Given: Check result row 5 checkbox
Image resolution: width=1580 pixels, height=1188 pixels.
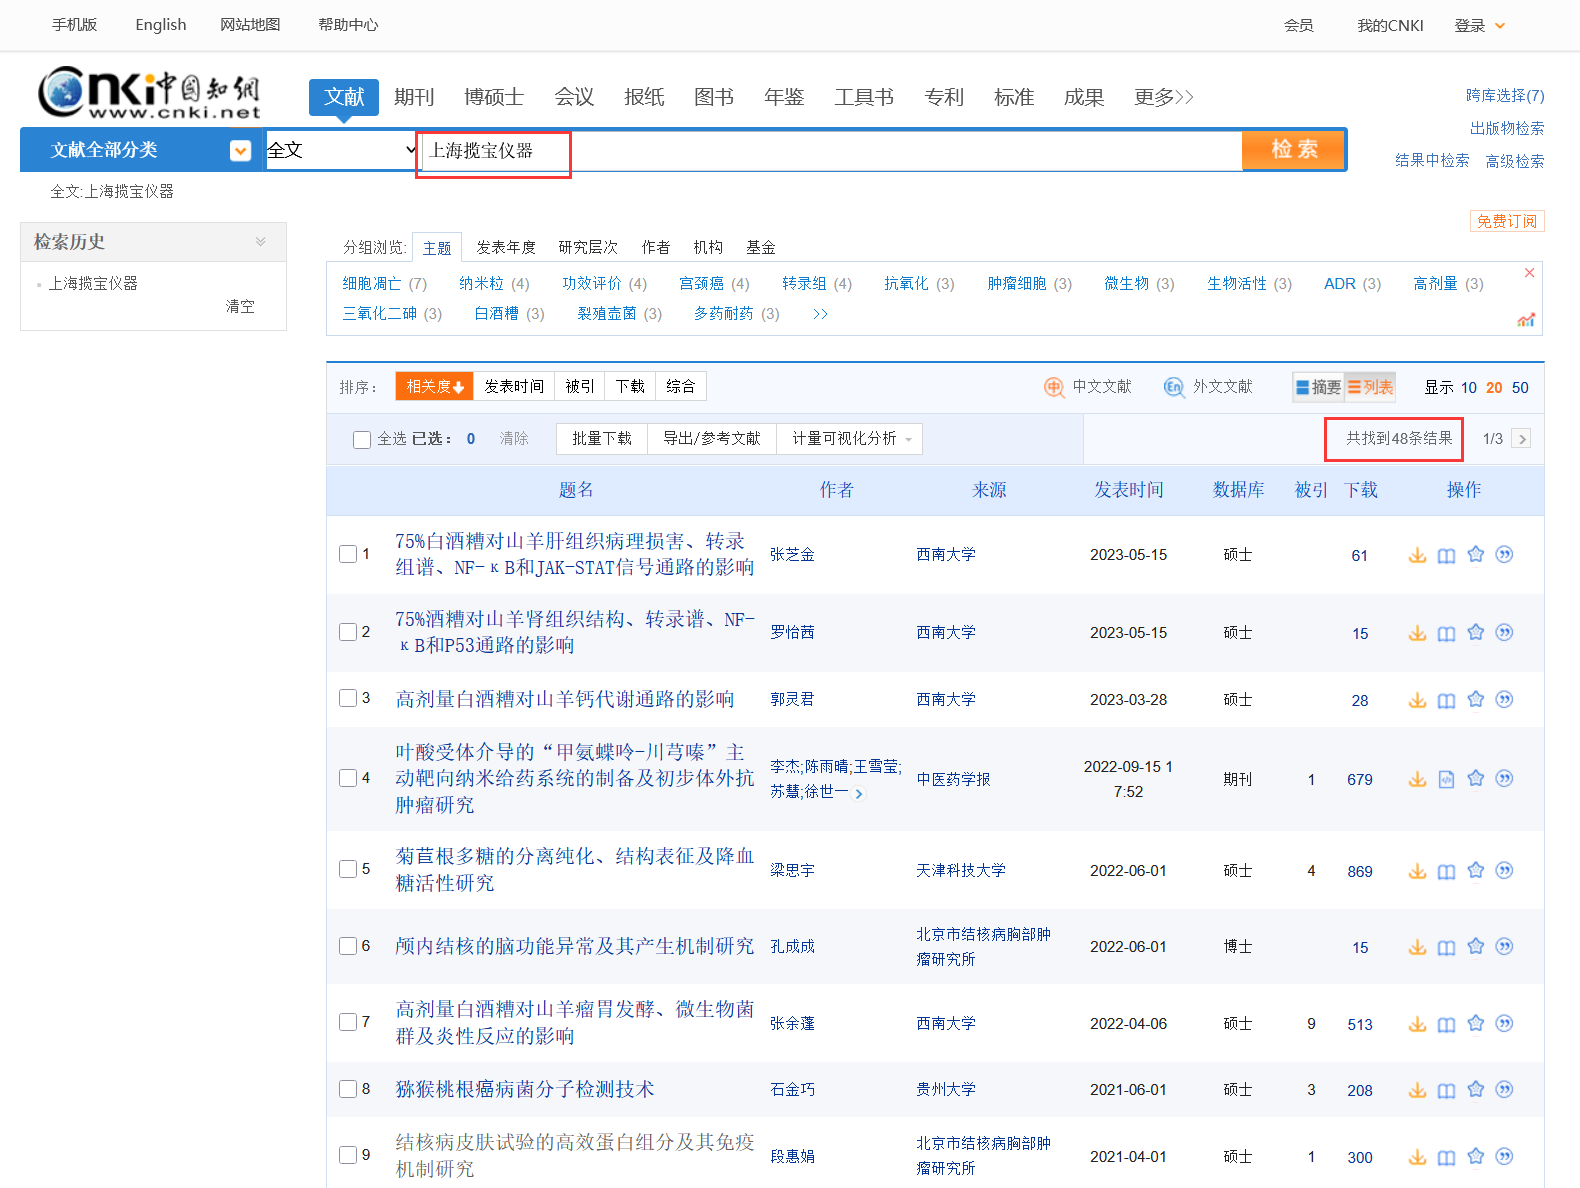Looking at the screenshot, I should (x=348, y=869).
